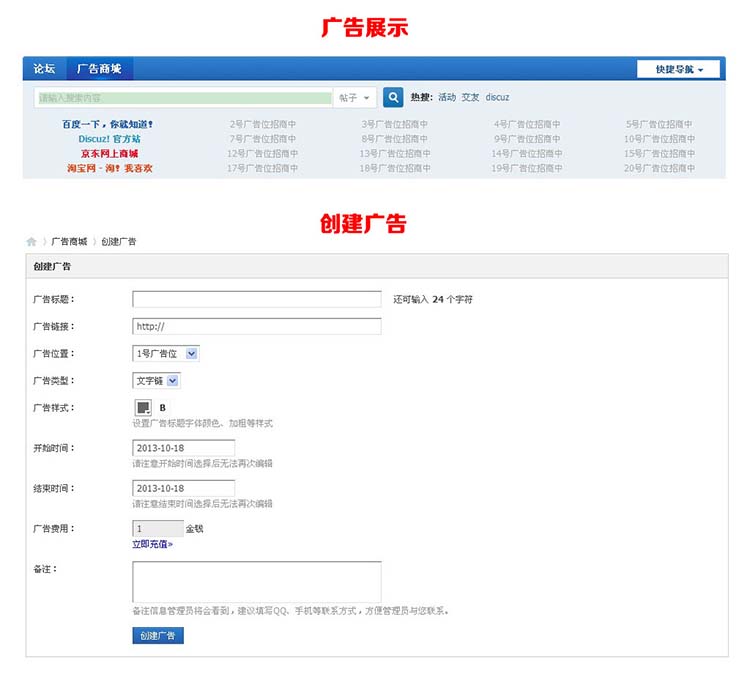This screenshot has height=674, width=750.
Task: Select the 广告商城 tab
Action: 99,69
